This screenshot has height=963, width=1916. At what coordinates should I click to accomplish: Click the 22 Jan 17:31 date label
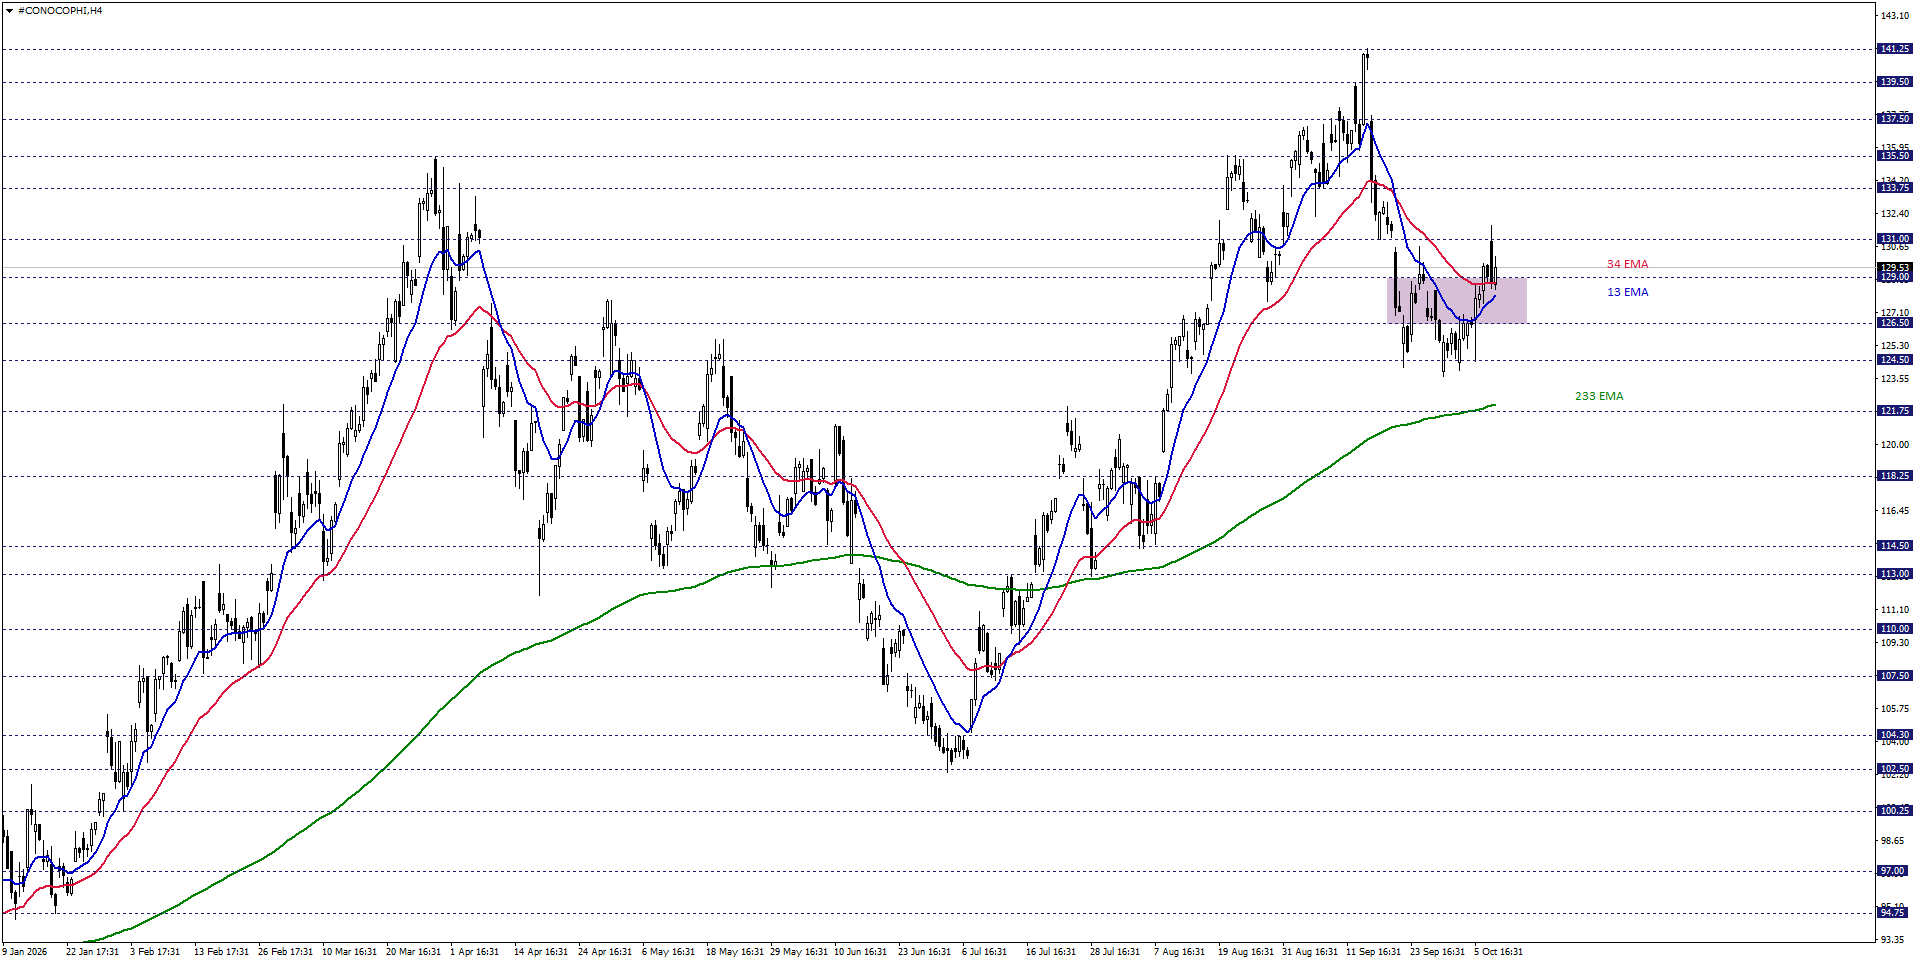click(x=92, y=952)
